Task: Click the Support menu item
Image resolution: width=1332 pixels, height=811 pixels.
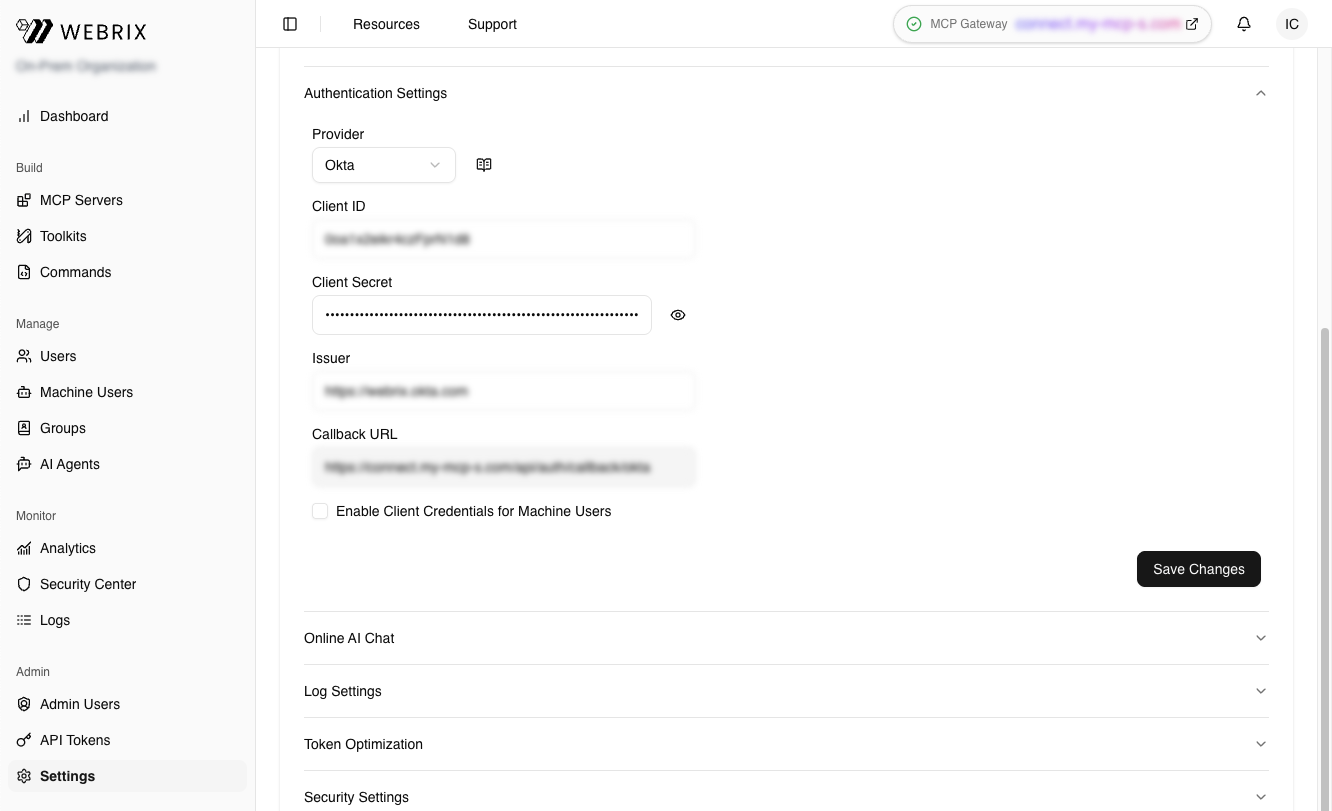Action: coord(492,24)
